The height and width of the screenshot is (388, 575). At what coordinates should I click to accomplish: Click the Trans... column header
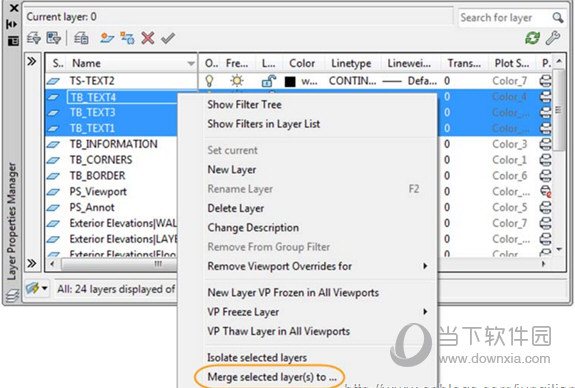click(464, 63)
